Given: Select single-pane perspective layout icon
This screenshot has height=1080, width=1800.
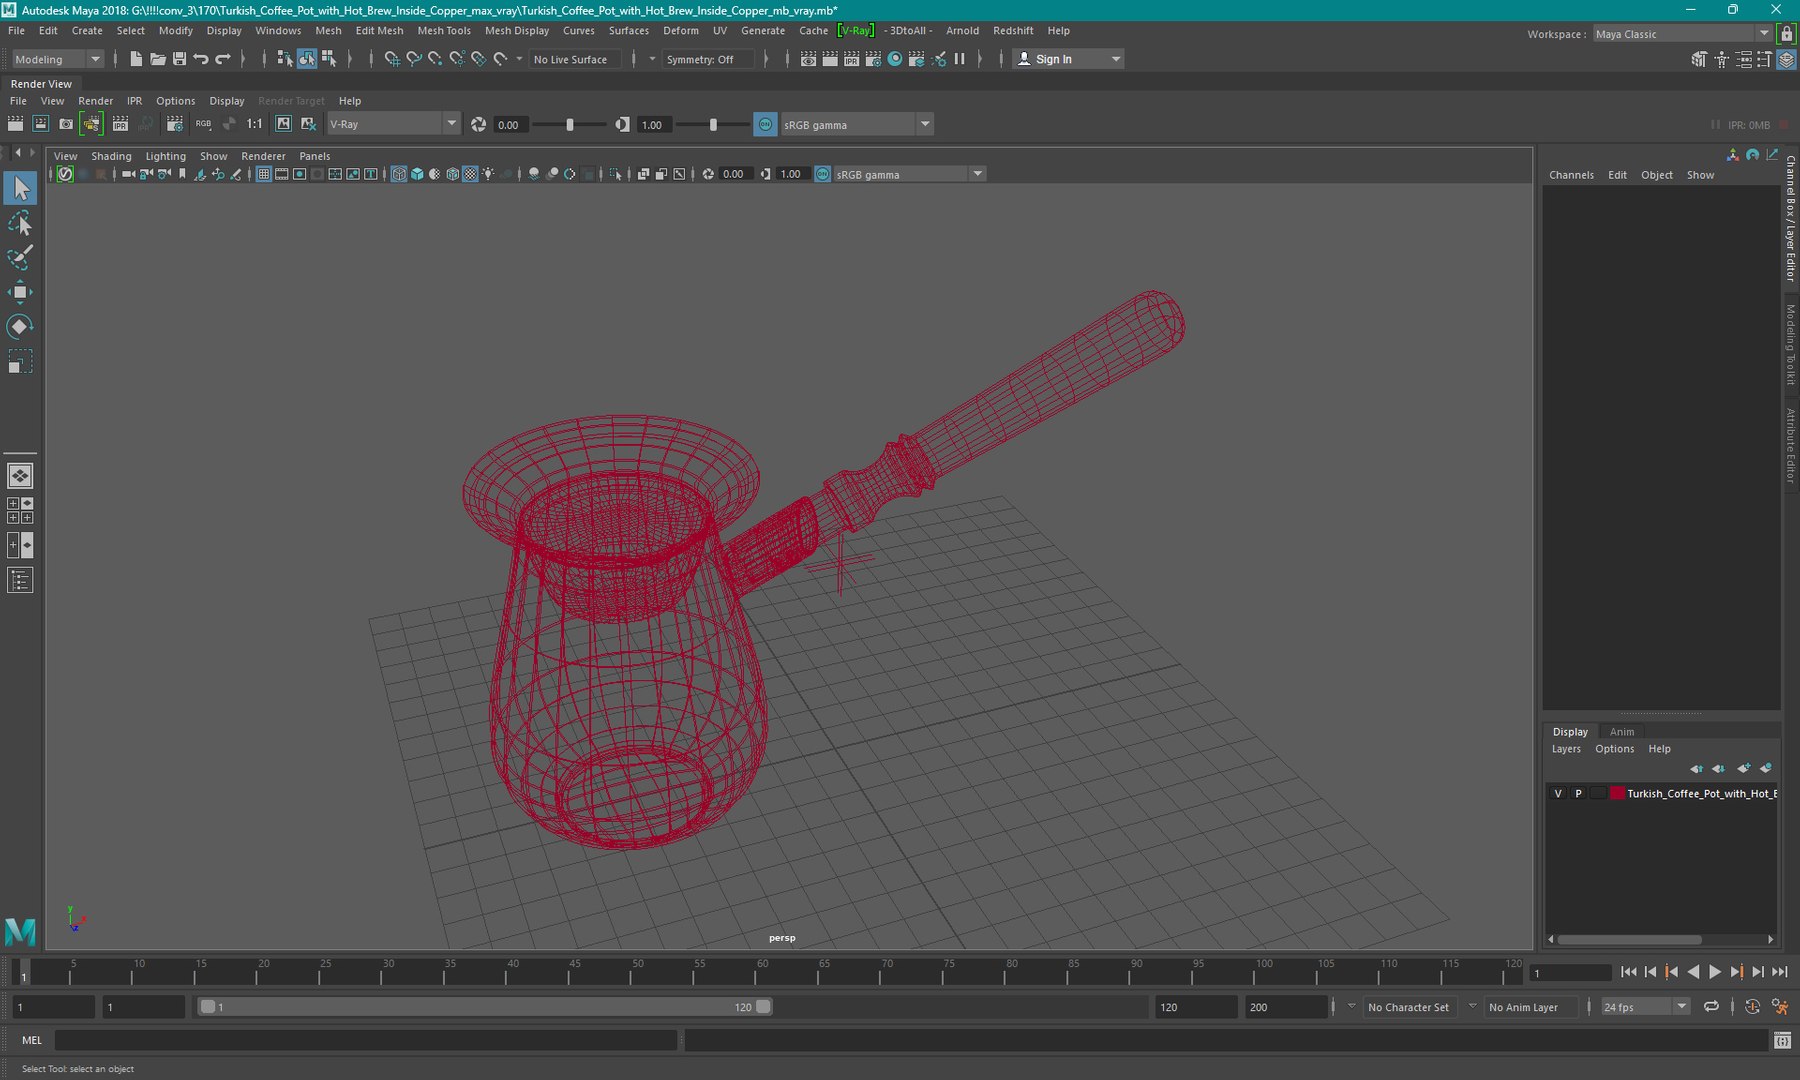Looking at the screenshot, I should point(20,476).
